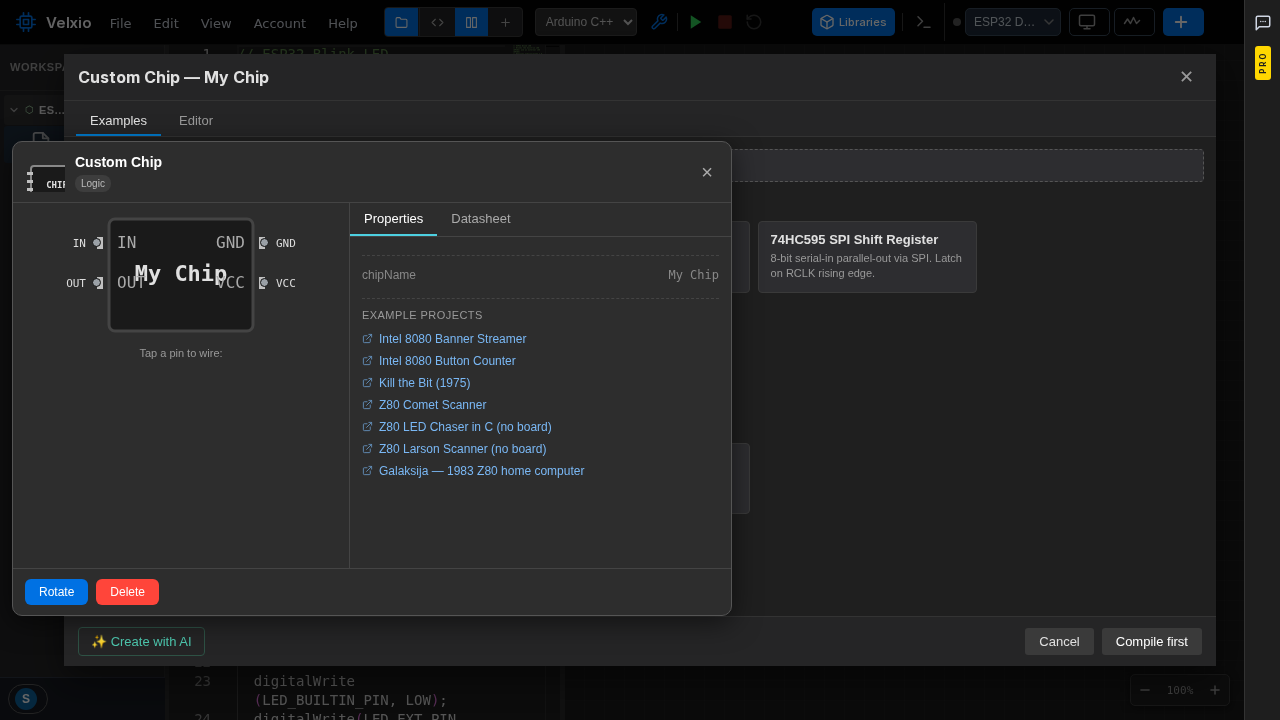Click Create with AI button
Viewport: 1280px width, 720px height.
pyautogui.click(x=141, y=642)
